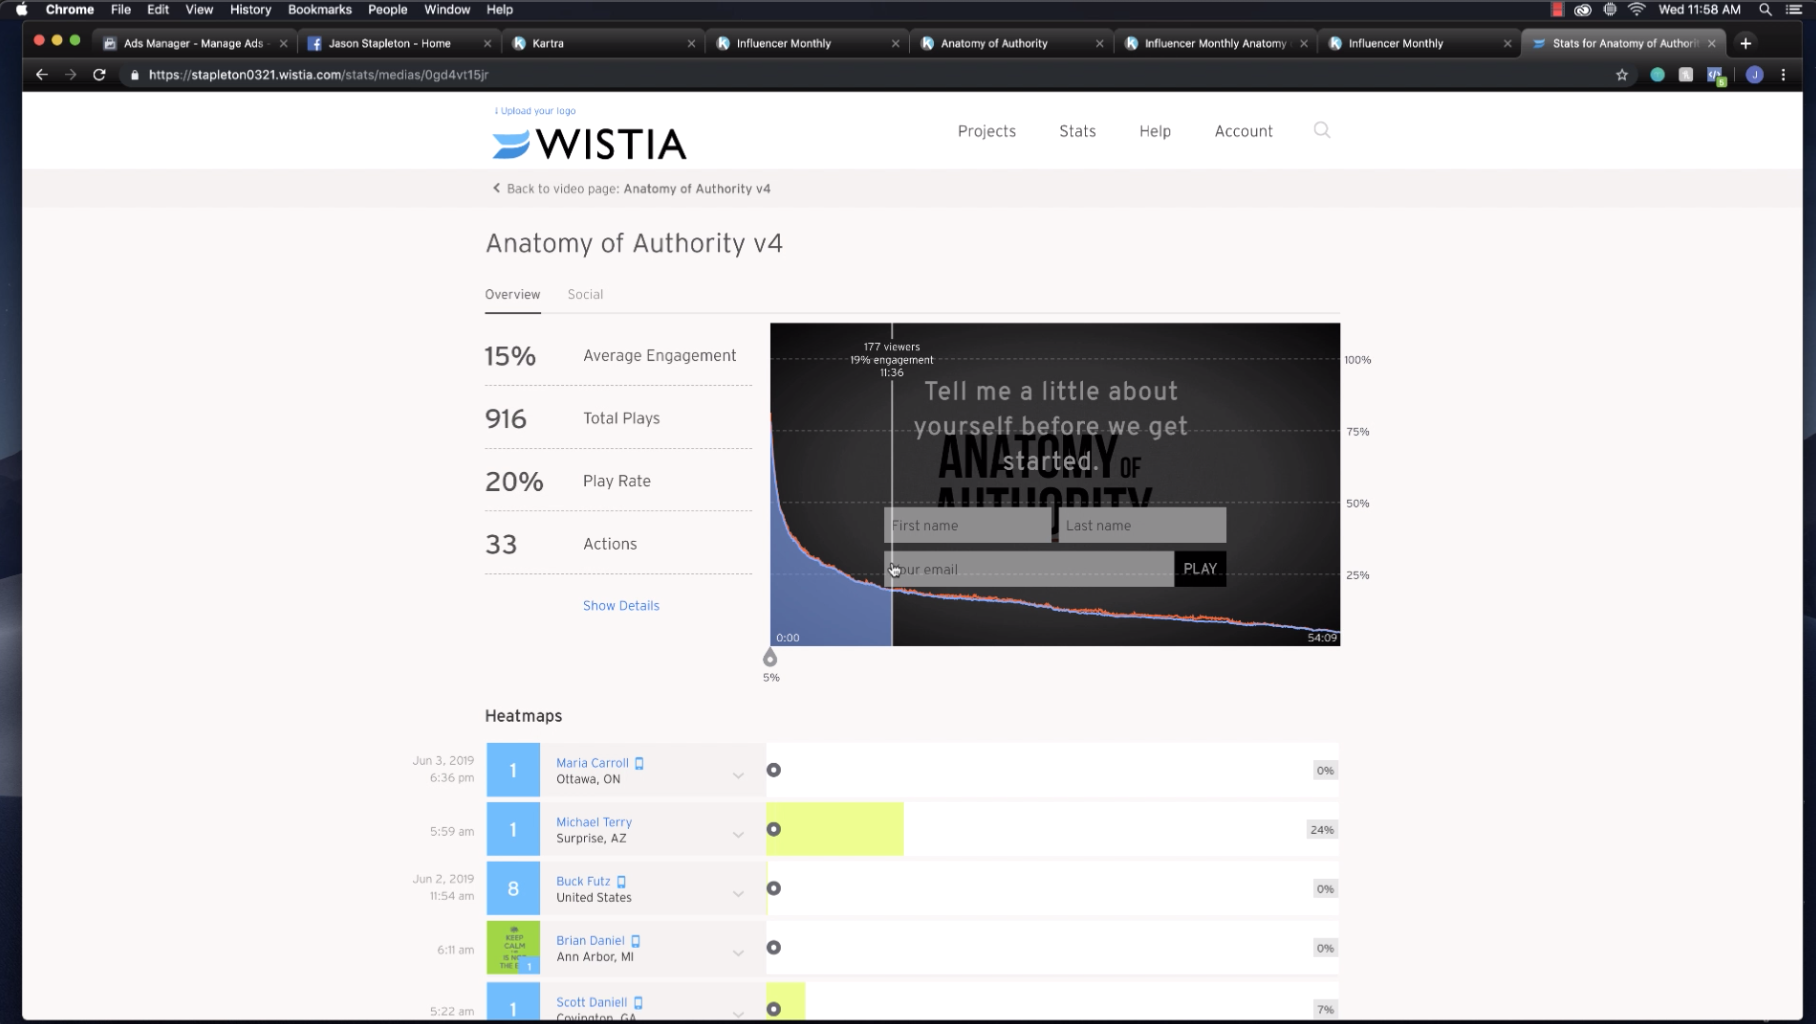
Task: Click the back chevron beside Back to video page
Action: tap(496, 188)
